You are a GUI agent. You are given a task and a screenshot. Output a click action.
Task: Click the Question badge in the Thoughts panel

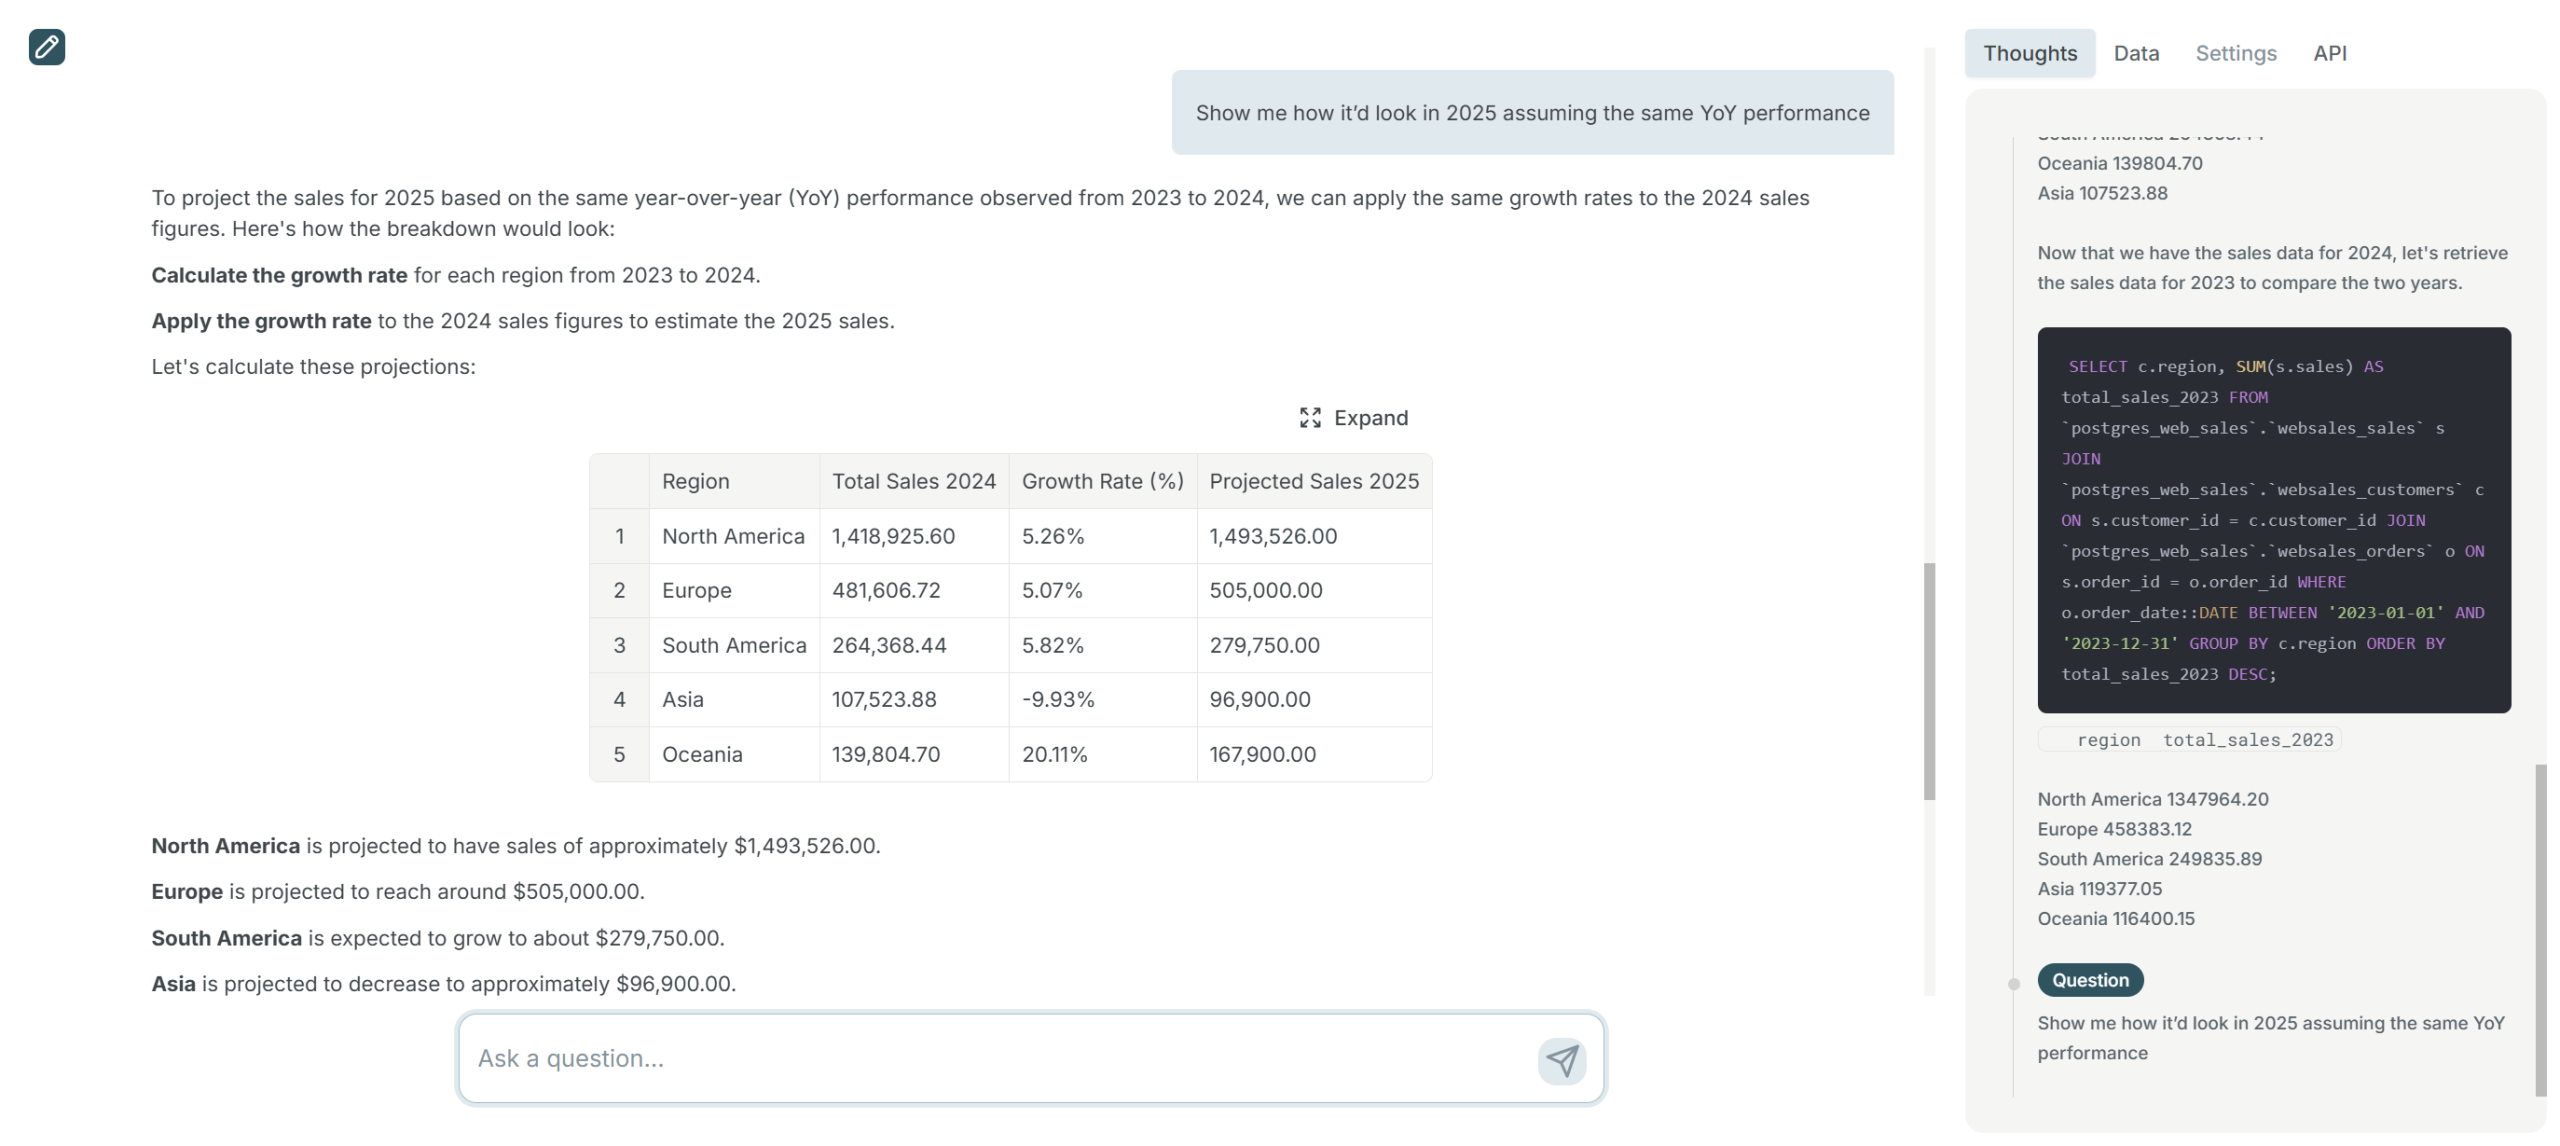coord(2089,980)
